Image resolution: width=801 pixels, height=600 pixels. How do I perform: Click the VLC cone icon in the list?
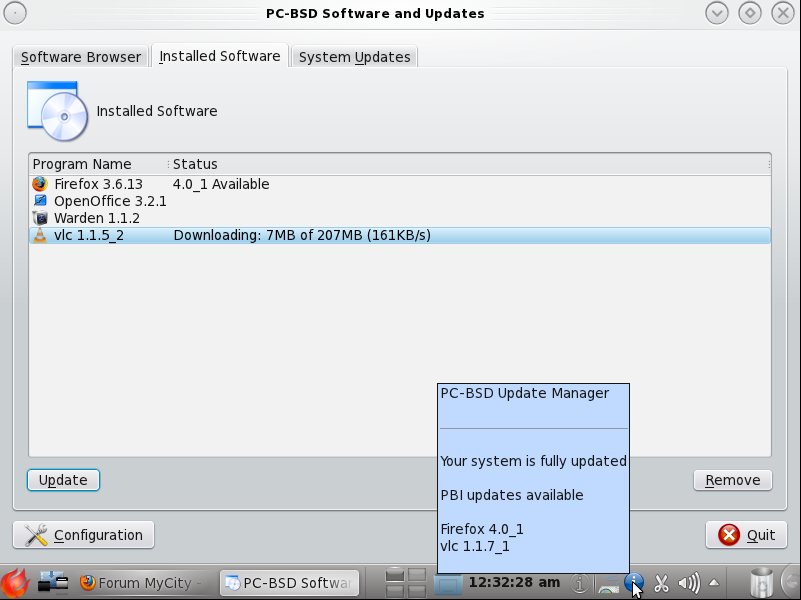pyautogui.click(x=40, y=235)
